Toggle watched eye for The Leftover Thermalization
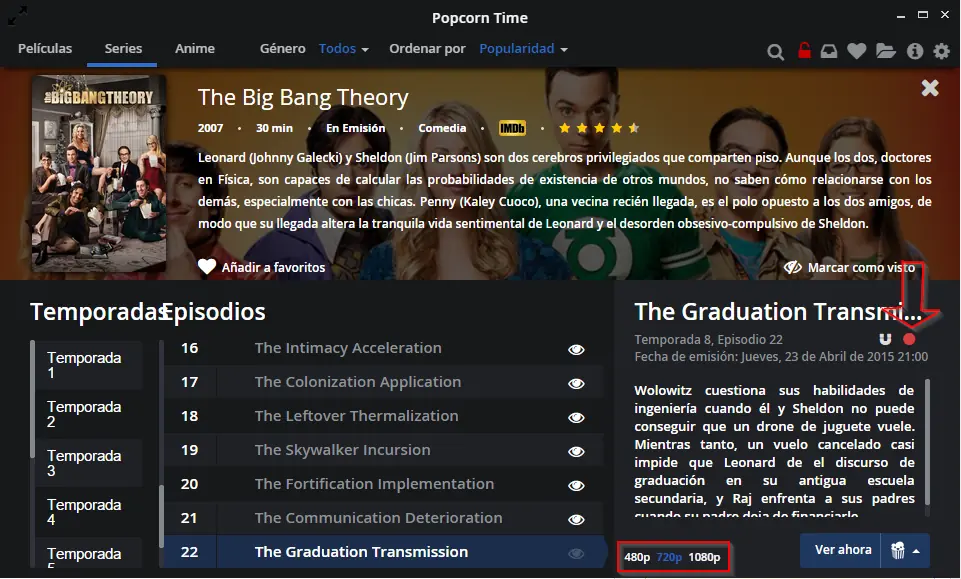Viewport: 961px width, 579px height. point(576,417)
